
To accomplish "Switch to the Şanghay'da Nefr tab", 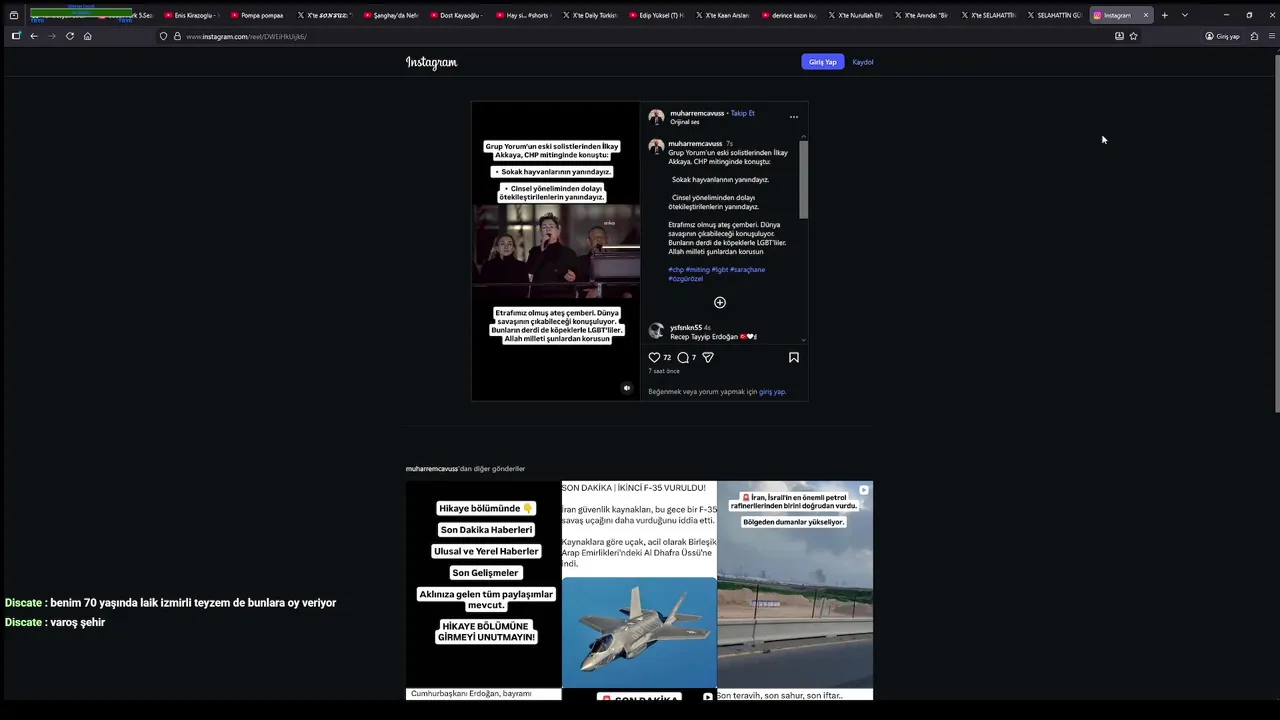I will click(393, 15).
